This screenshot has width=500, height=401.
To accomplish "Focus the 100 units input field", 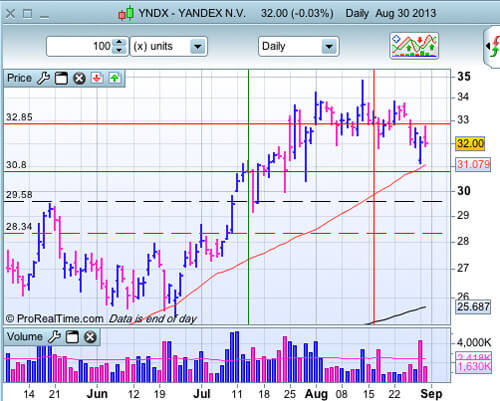I will (x=80, y=46).
